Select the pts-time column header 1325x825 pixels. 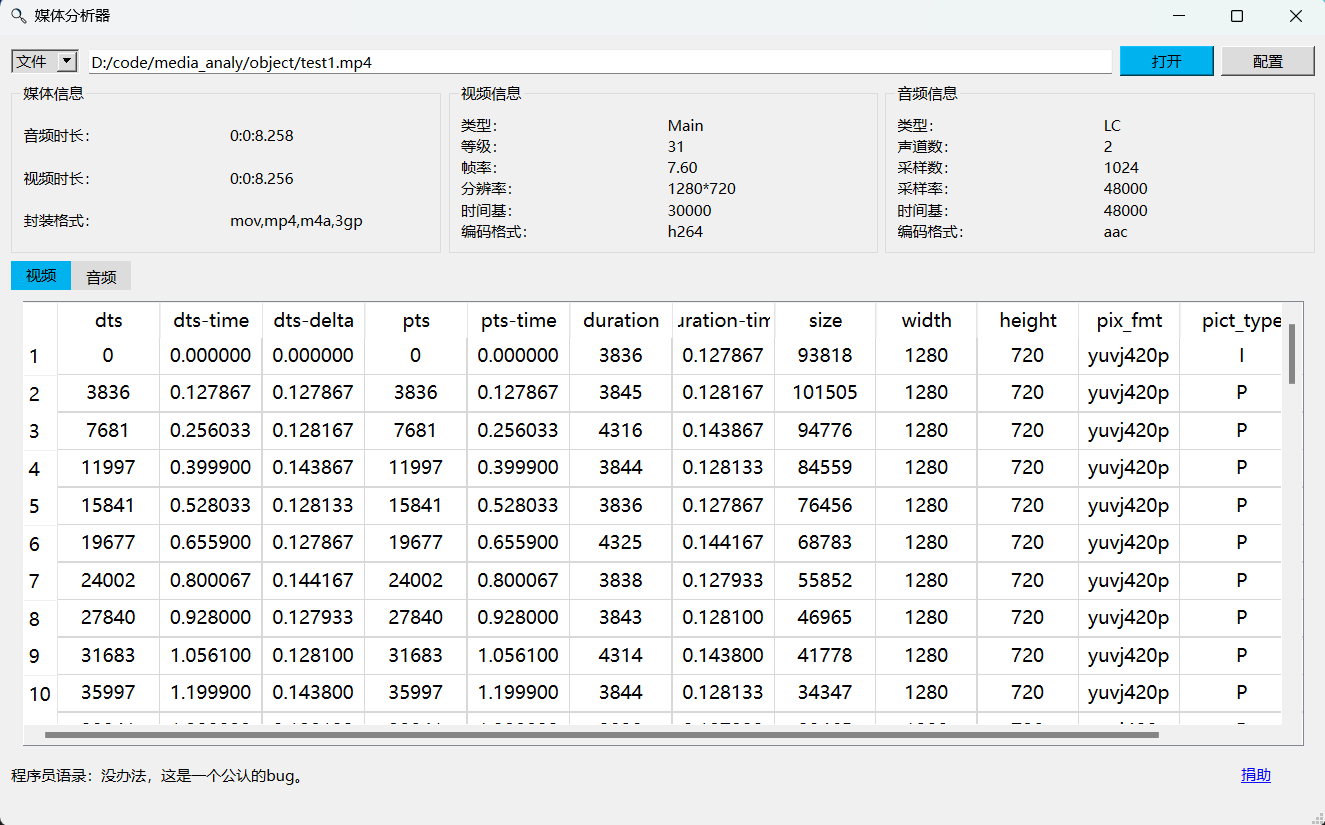point(518,320)
